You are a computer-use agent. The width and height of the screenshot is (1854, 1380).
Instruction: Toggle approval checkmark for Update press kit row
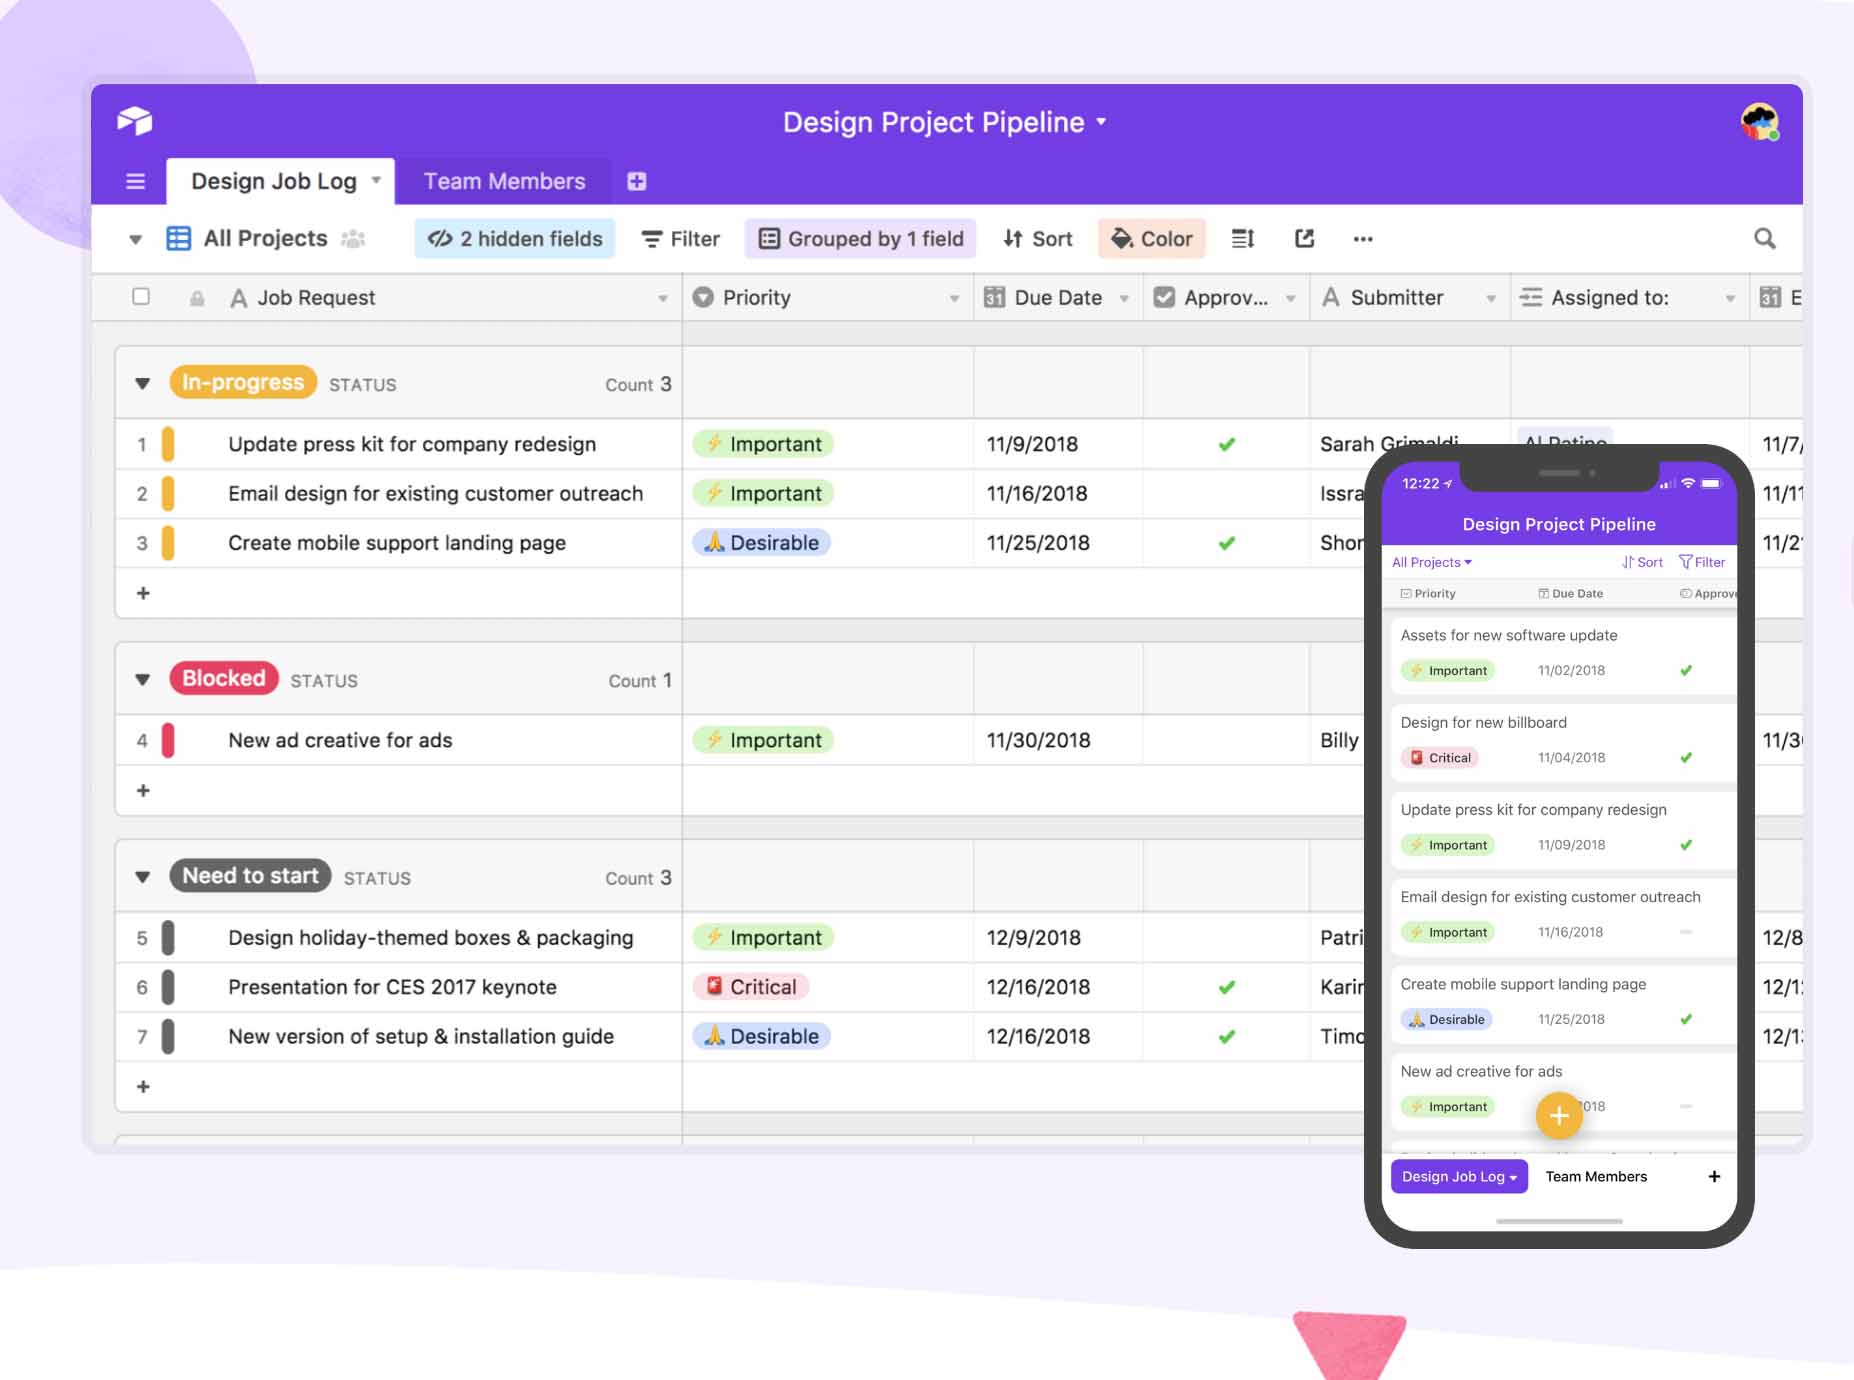tap(1227, 444)
